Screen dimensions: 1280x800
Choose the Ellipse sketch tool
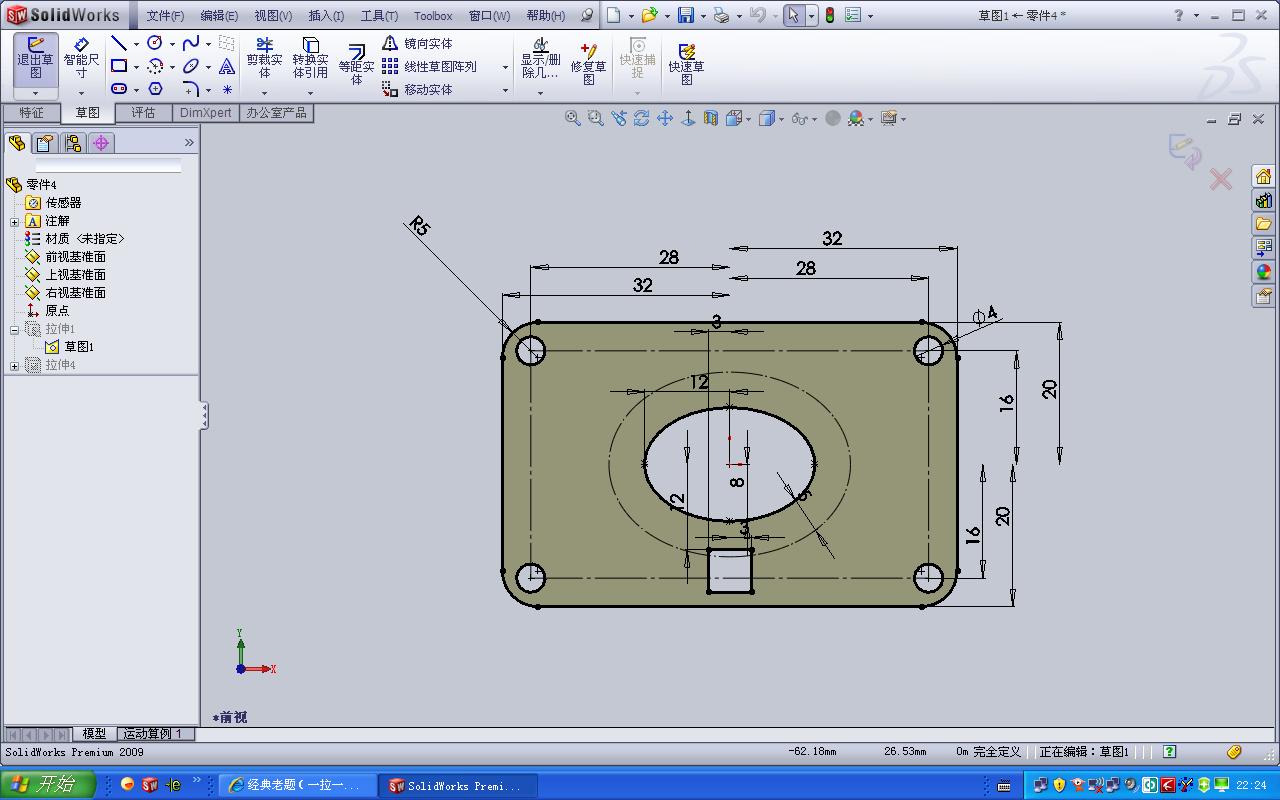[x=191, y=66]
